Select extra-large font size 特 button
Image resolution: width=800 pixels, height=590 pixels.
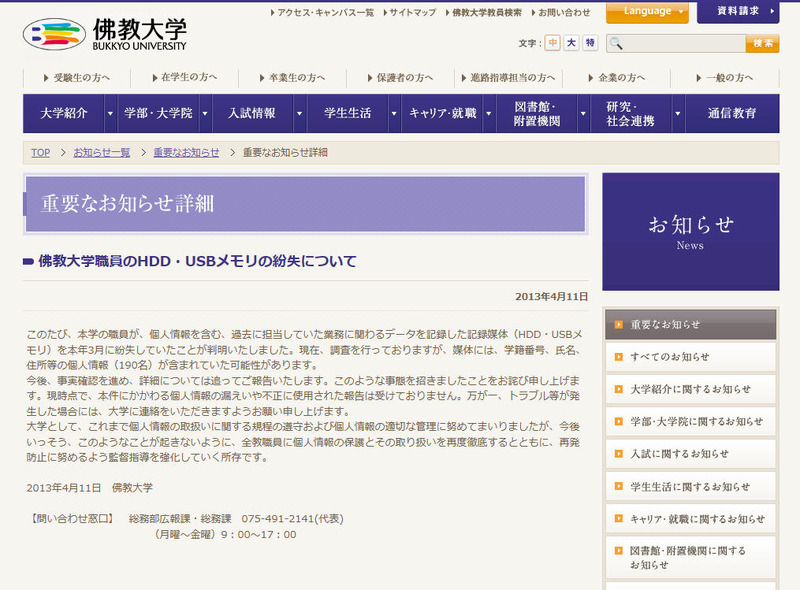click(590, 43)
